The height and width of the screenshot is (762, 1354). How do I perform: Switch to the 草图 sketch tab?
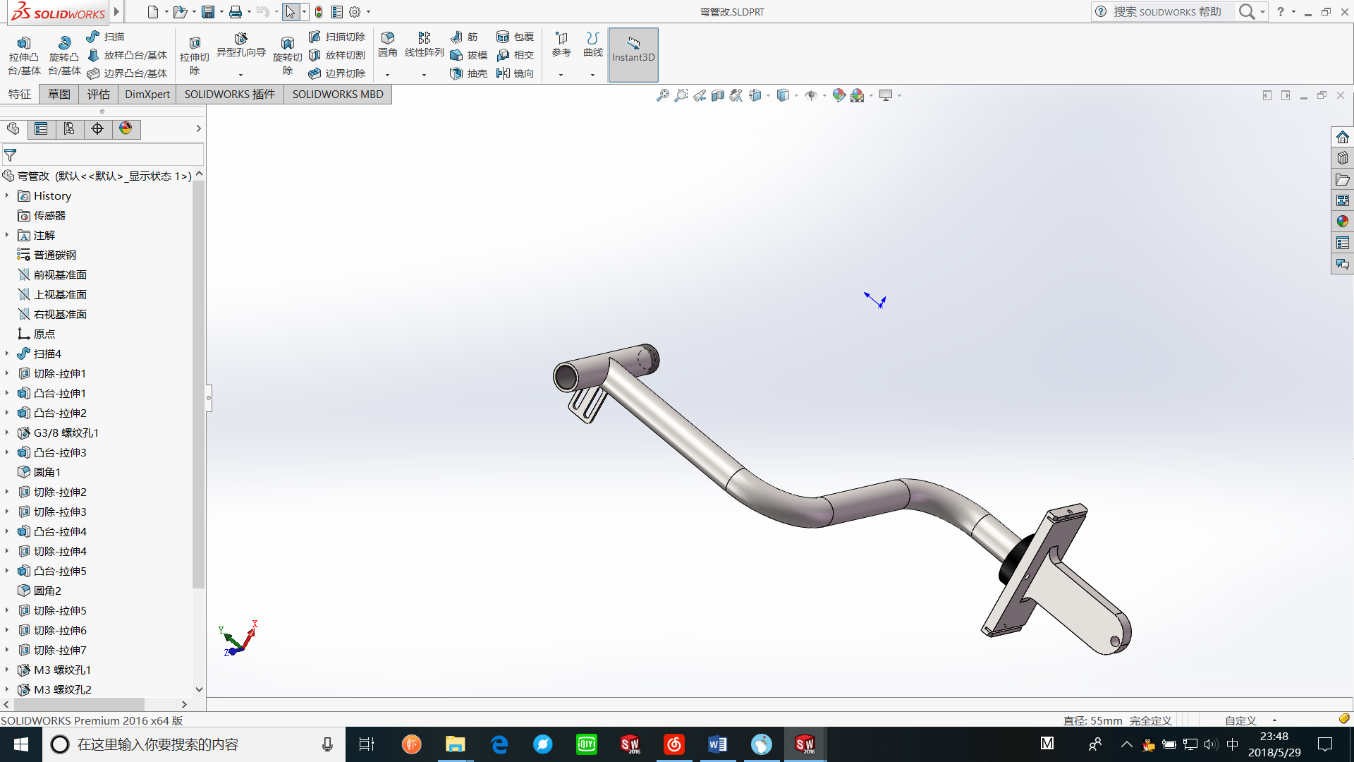tap(59, 94)
